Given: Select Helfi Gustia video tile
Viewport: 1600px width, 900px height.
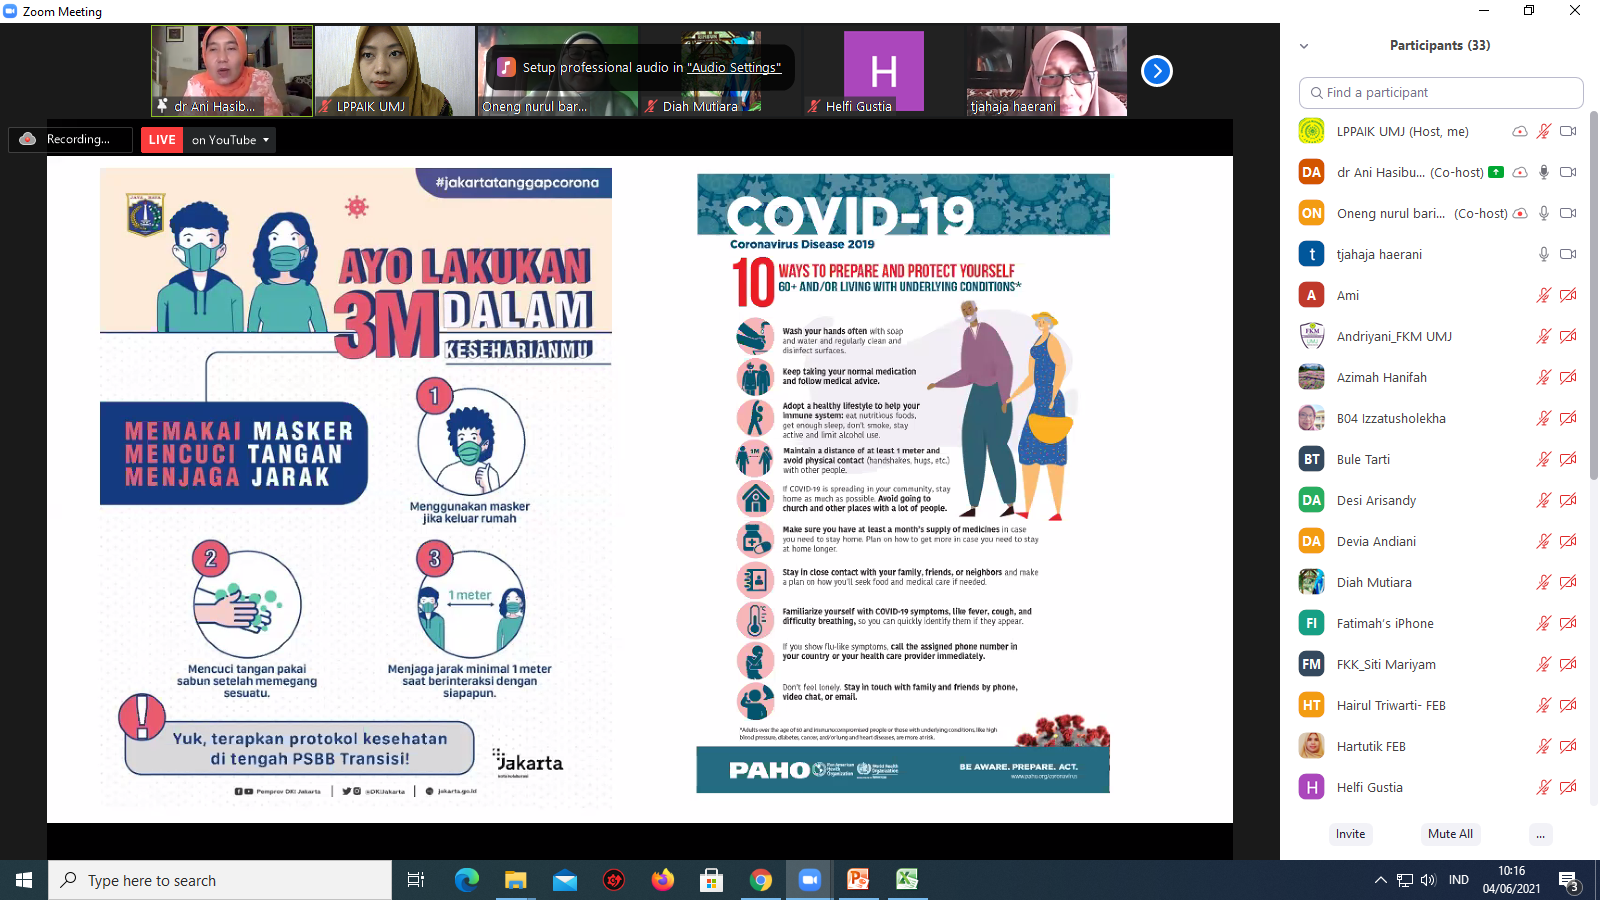Looking at the screenshot, I should 884,70.
